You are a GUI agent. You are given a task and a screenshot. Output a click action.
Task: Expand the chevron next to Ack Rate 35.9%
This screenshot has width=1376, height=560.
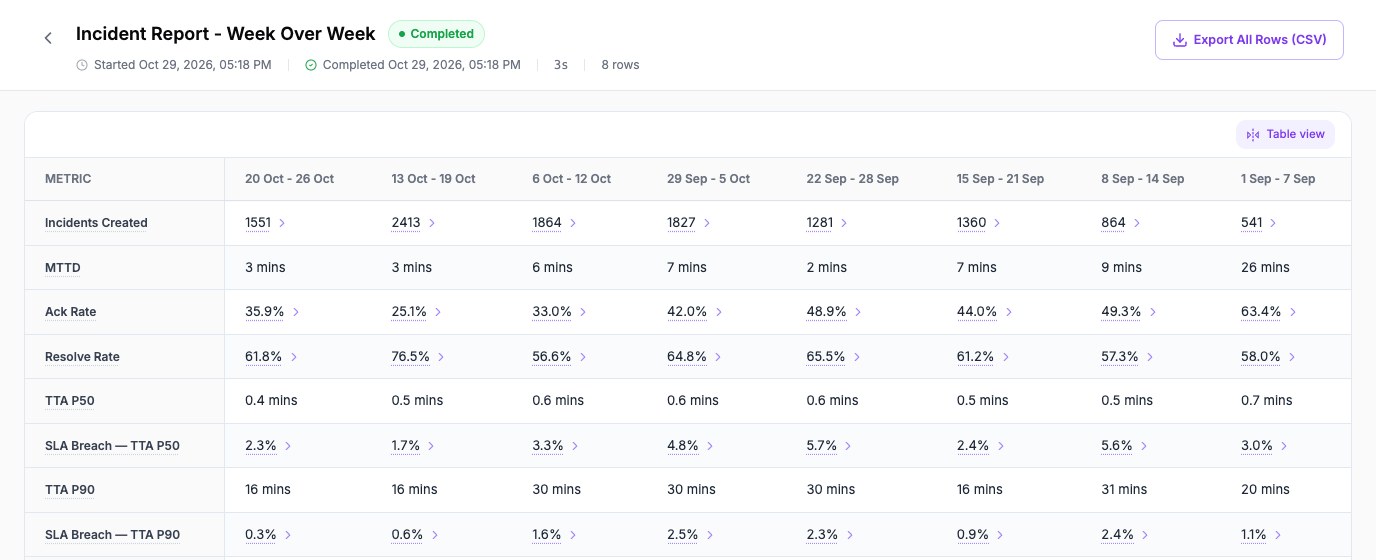pyautogui.click(x=295, y=312)
